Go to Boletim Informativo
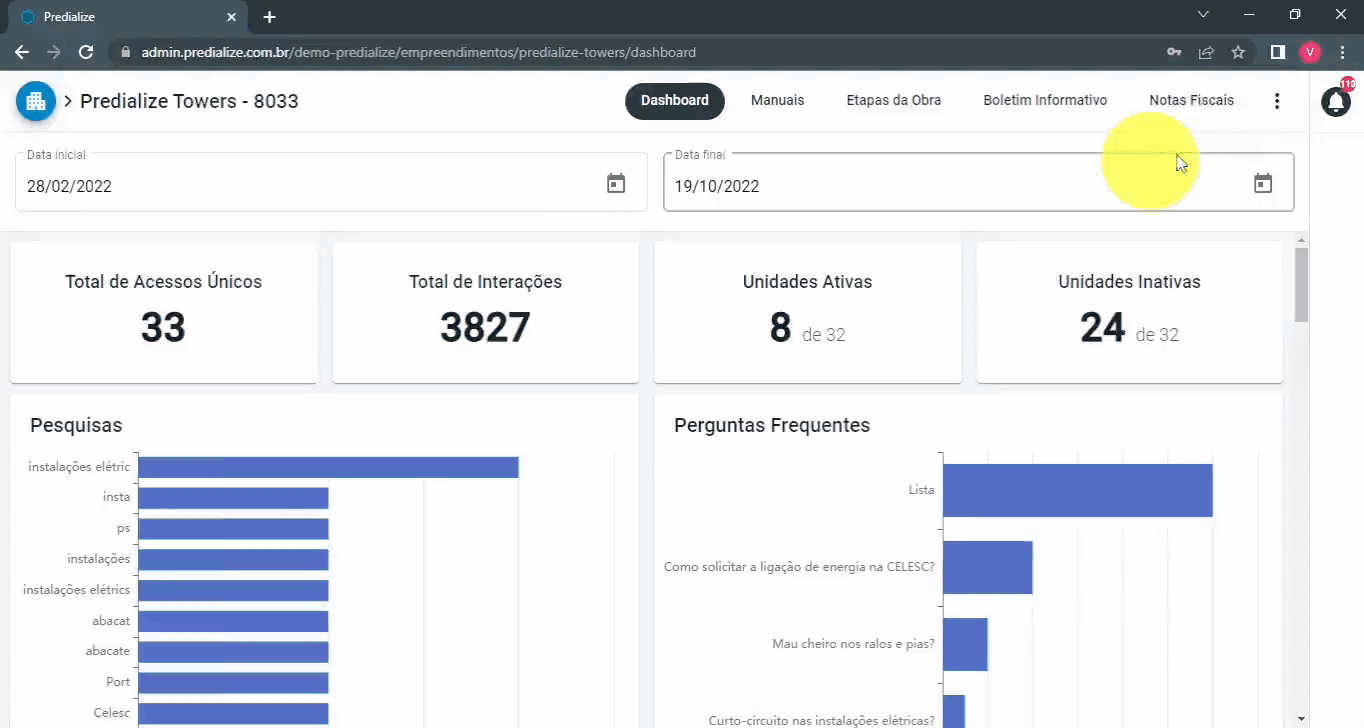1364x728 pixels. (1045, 101)
